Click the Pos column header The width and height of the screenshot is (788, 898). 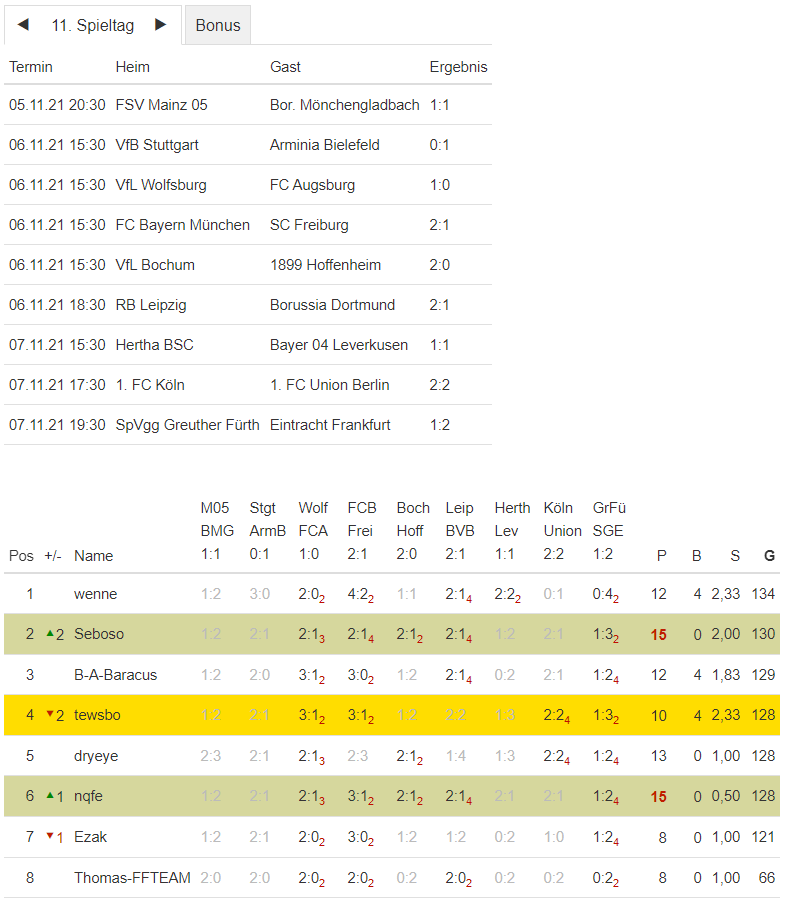21,556
